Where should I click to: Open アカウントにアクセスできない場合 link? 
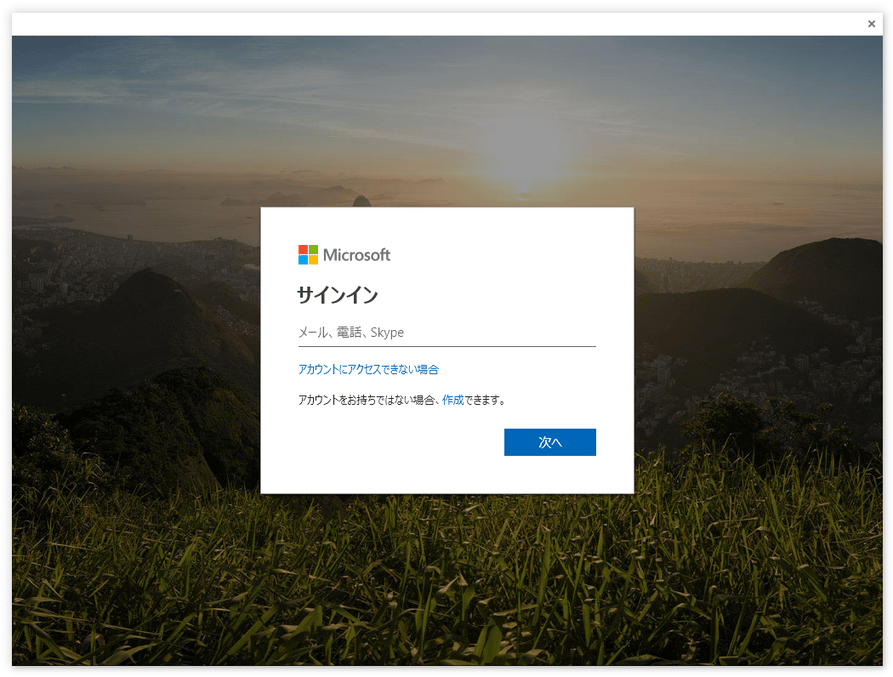(x=368, y=370)
